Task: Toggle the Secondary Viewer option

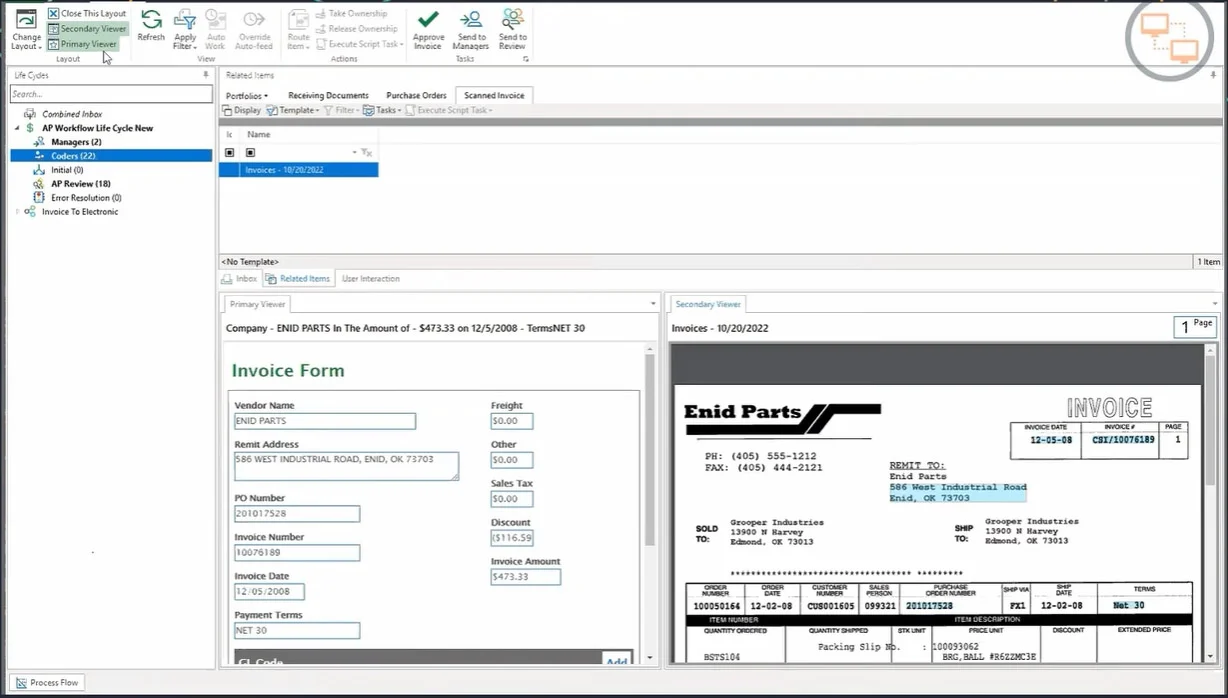Action: coord(87,29)
